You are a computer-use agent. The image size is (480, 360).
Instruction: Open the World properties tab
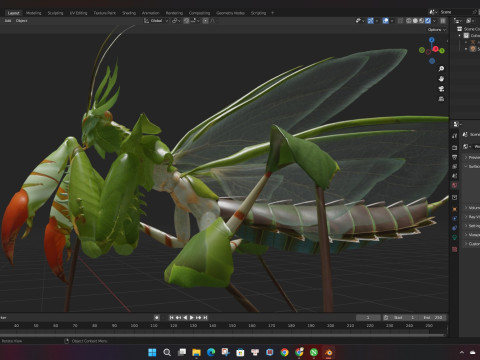455,185
